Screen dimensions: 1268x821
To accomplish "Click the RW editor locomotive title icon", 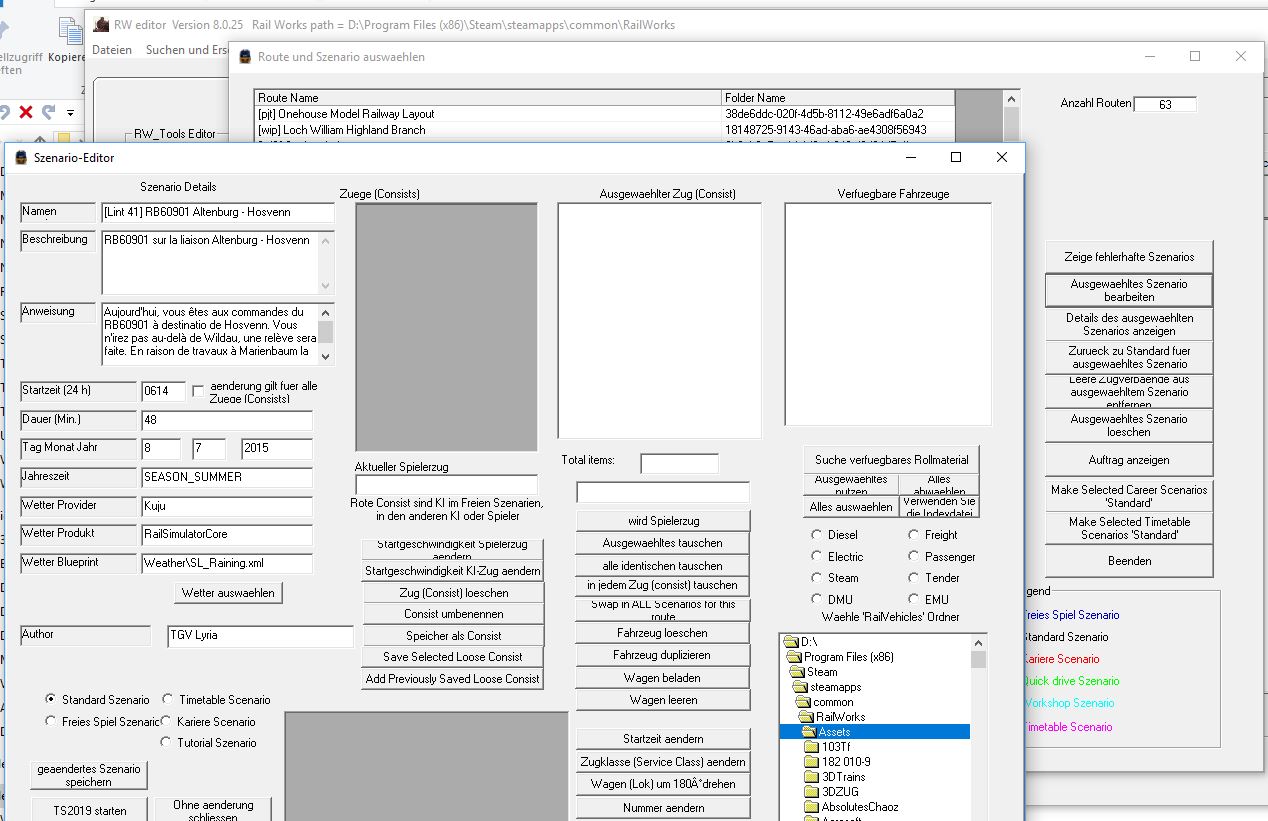I will (100, 25).
